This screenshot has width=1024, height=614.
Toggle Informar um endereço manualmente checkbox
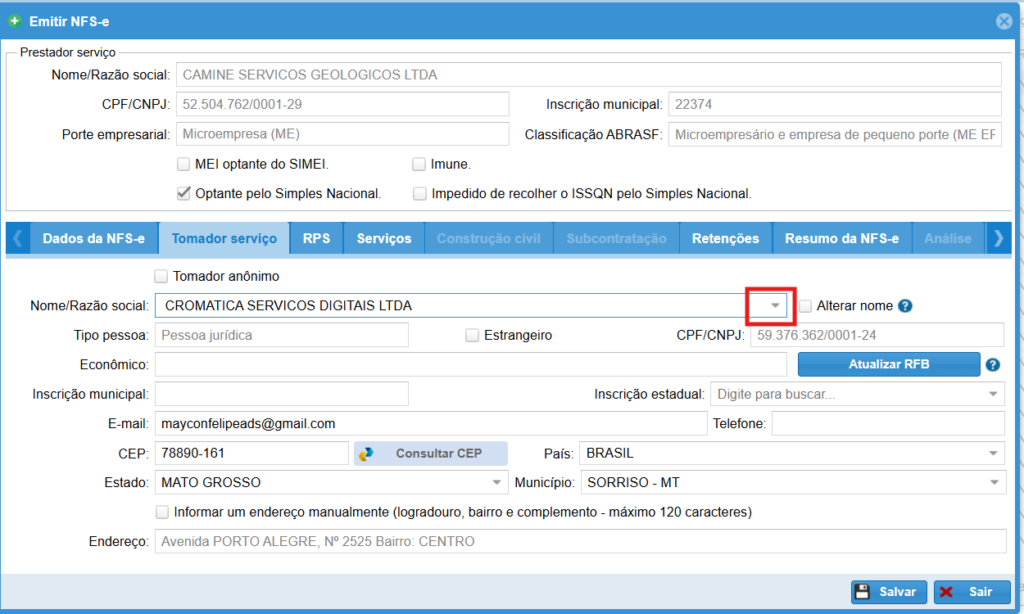click(x=162, y=512)
